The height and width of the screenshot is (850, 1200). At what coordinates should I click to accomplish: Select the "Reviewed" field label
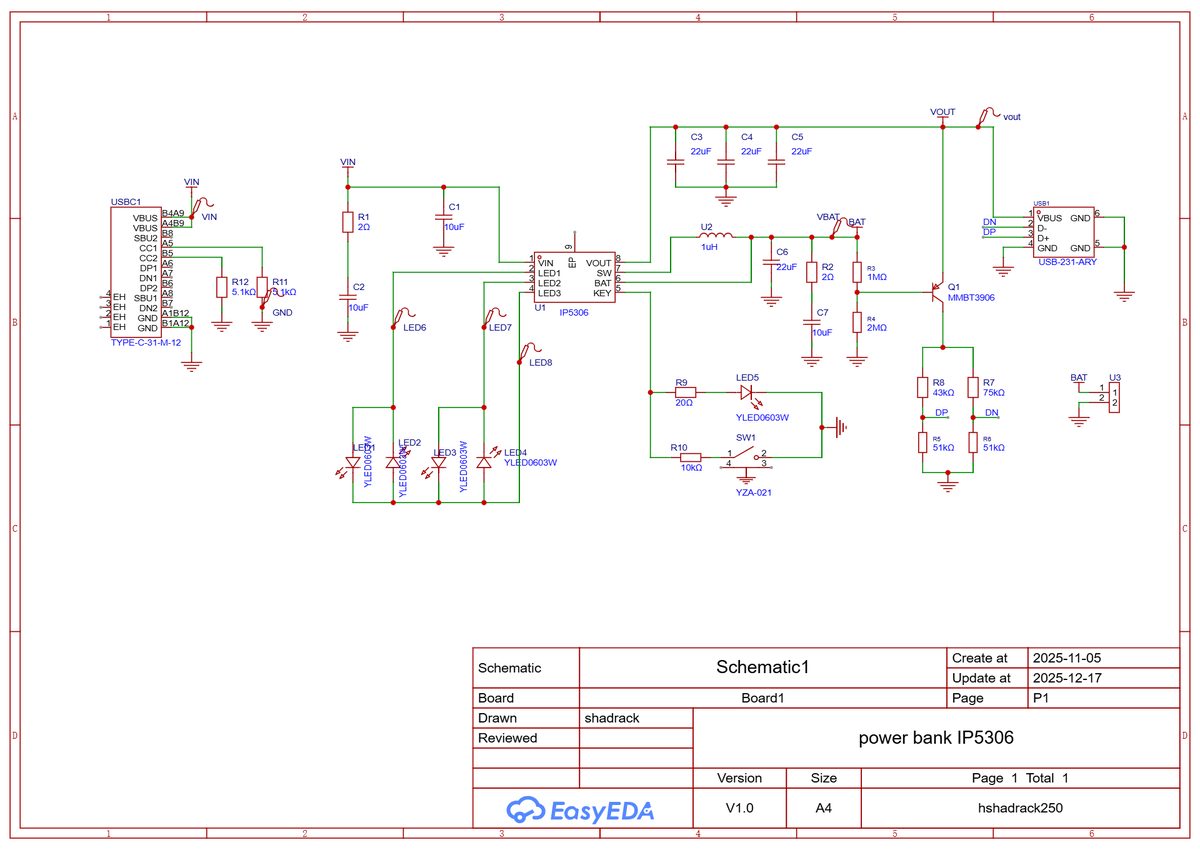(x=508, y=738)
